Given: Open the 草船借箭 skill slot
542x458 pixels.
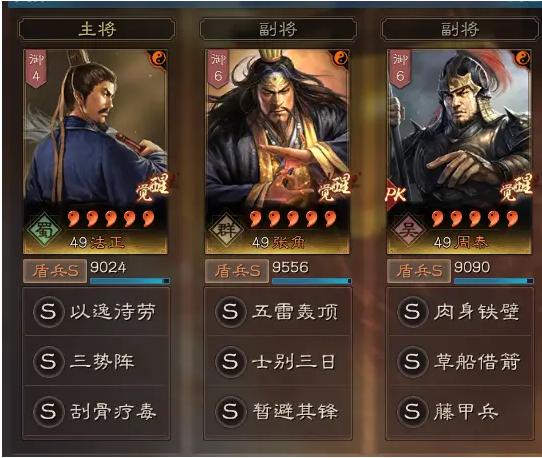Looking at the screenshot, I should pyautogui.click(x=460, y=362).
